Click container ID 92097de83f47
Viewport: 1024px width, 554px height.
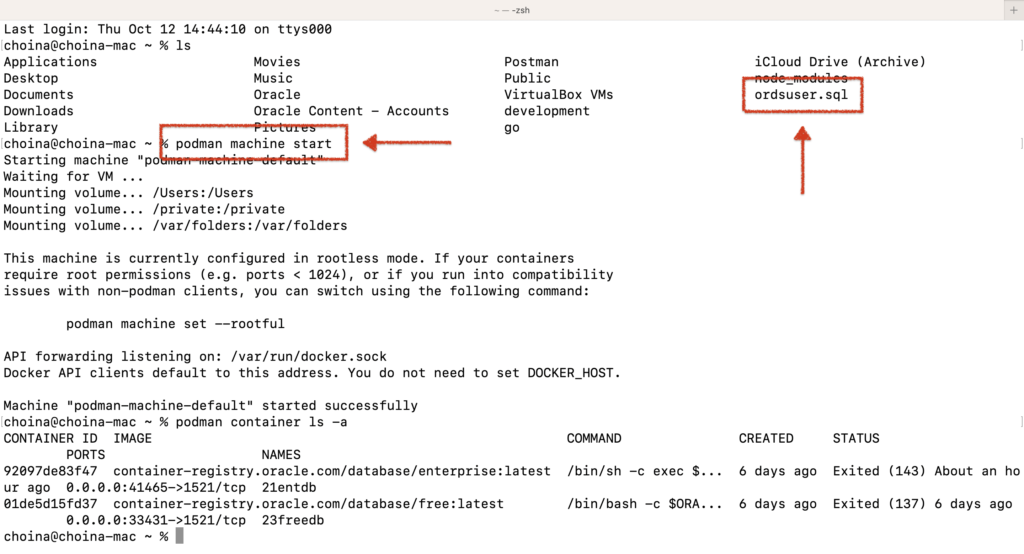click(50, 471)
